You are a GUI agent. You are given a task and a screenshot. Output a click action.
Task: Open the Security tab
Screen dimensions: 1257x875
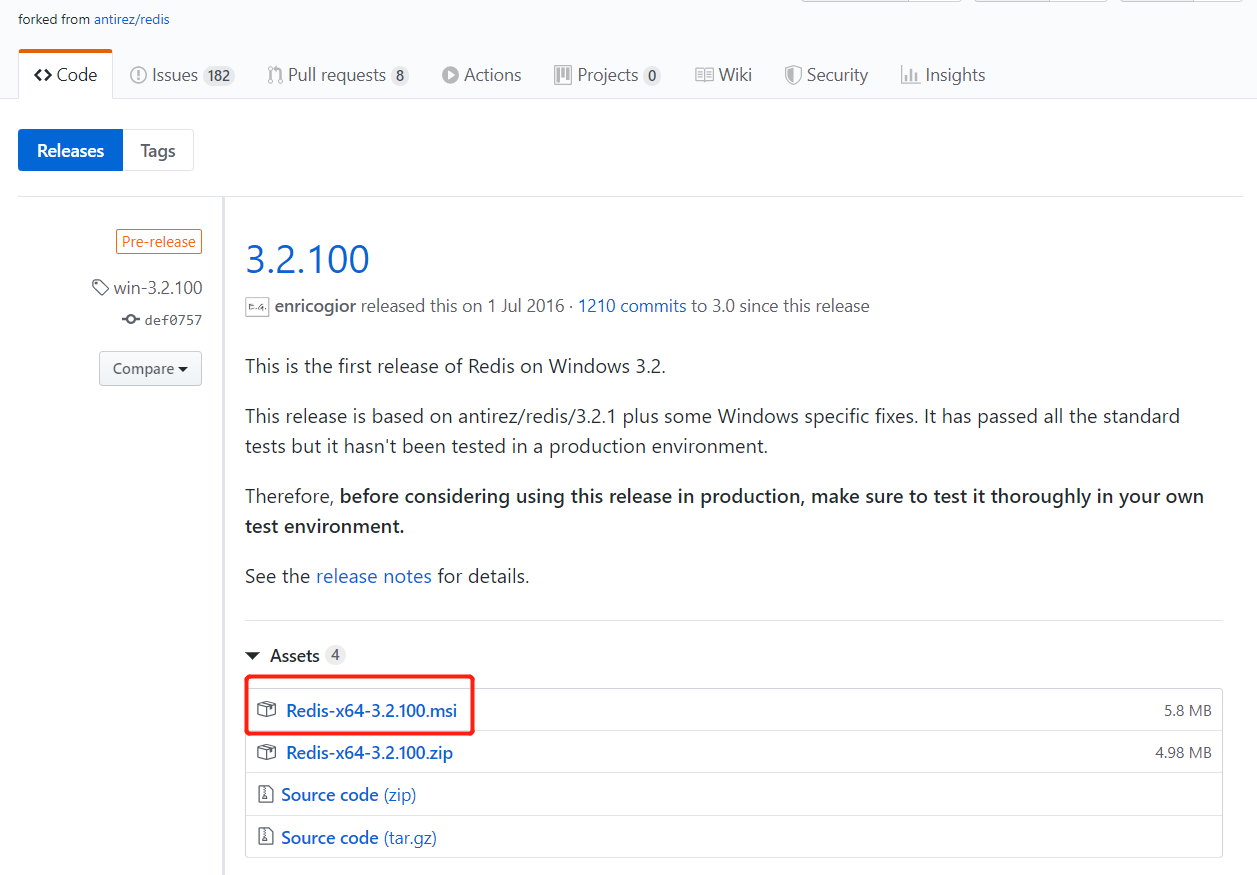[826, 75]
